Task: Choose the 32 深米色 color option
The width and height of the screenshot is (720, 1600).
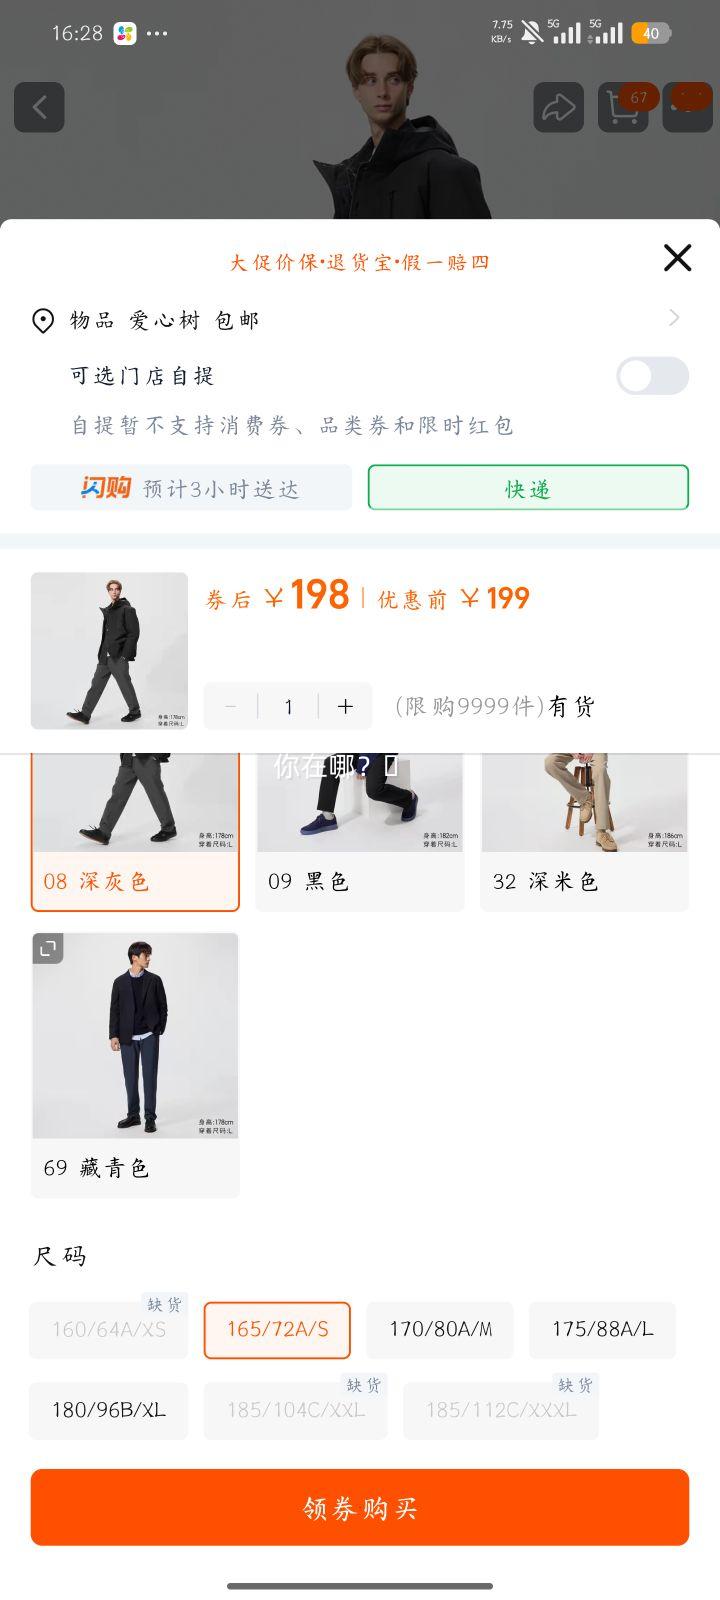Action: pyautogui.click(x=585, y=832)
